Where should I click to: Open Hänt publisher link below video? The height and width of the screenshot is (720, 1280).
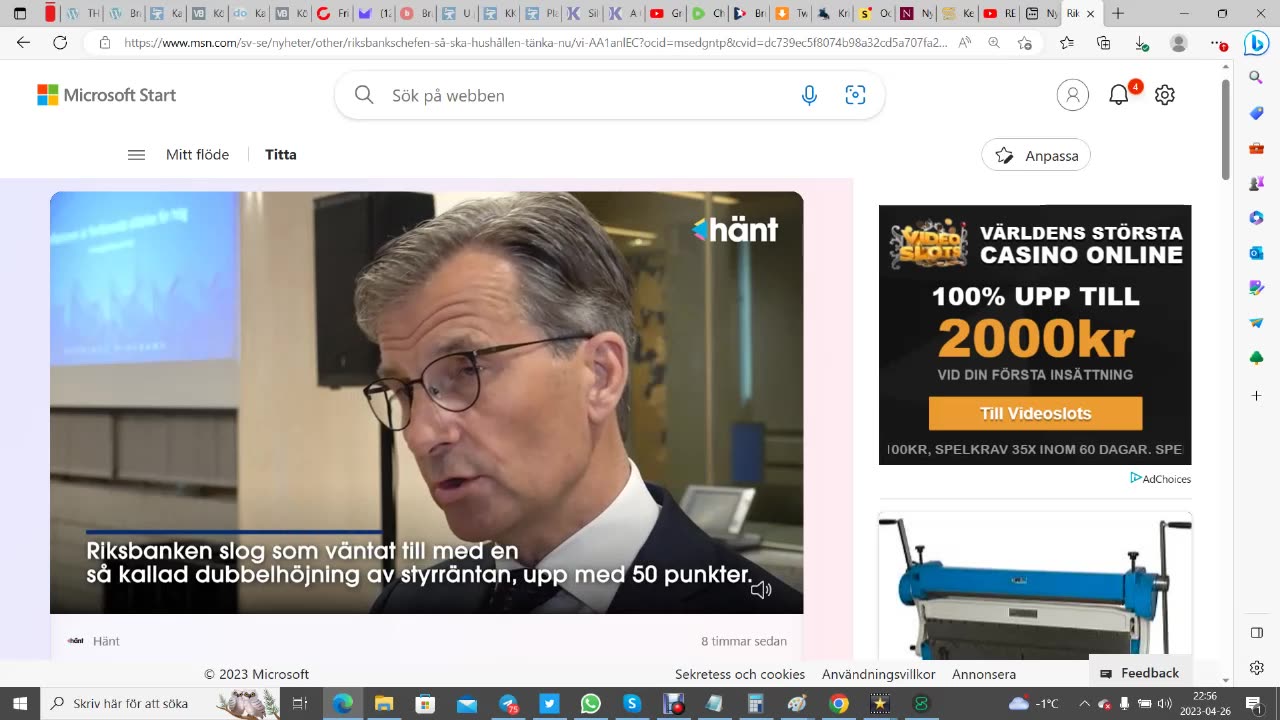[x=93, y=641]
